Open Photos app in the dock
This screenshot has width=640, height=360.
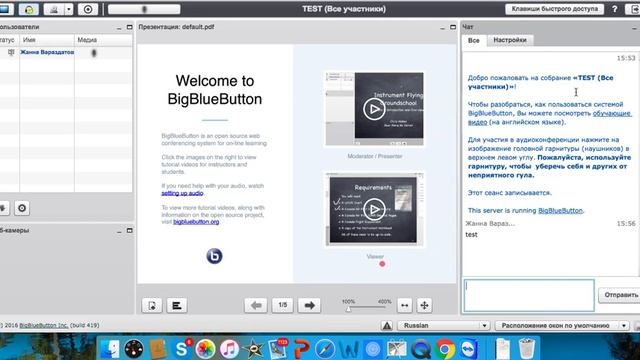tap(205, 349)
